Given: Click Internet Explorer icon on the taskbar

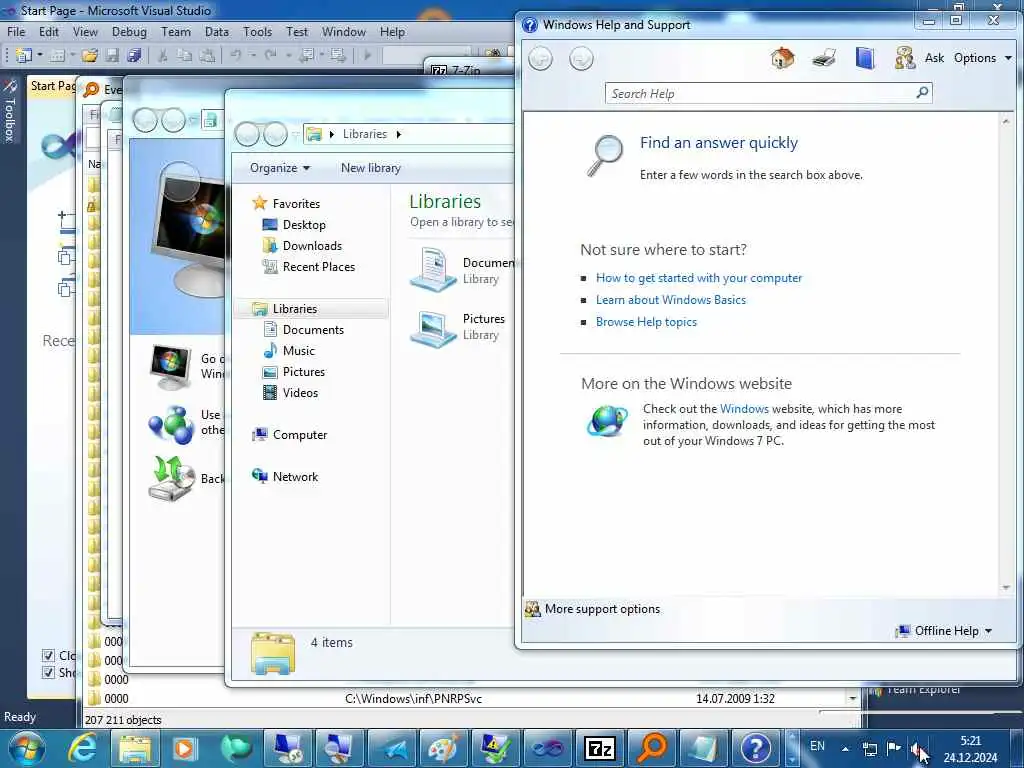Looking at the screenshot, I should point(83,748).
